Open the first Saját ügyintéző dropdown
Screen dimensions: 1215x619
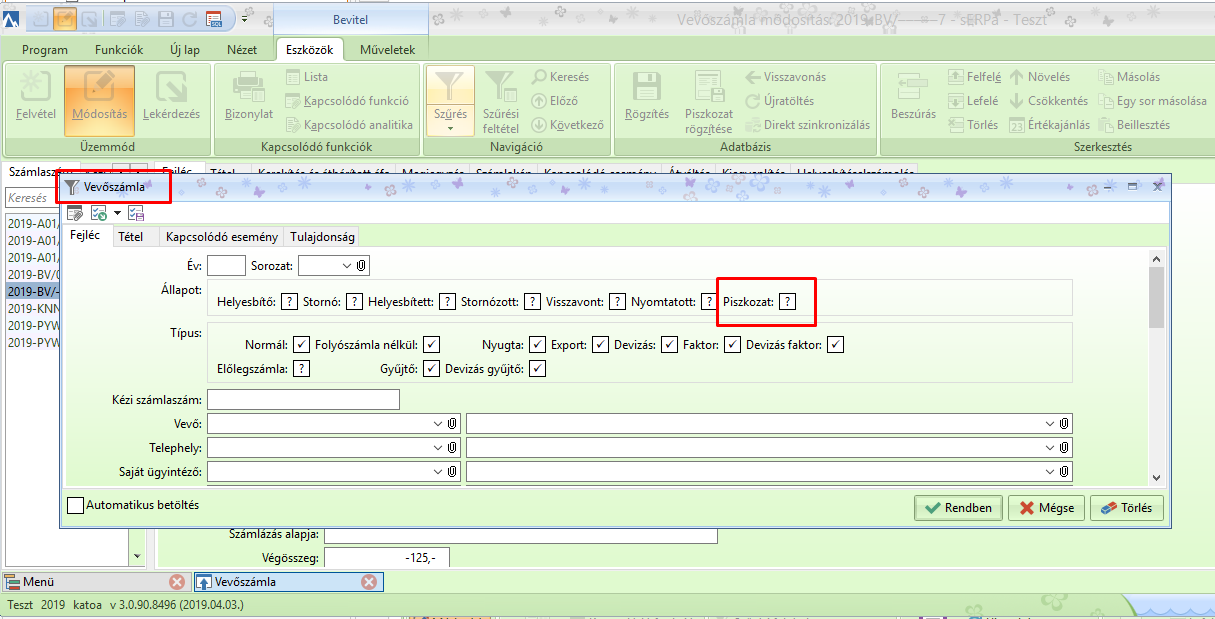(x=437, y=470)
